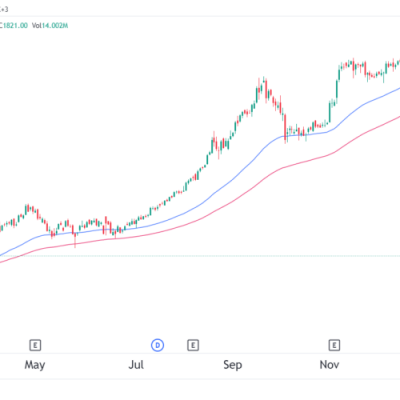Click the earnings E marker above Nov
Screen dimensions: 400x400
pyautogui.click(x=334, y=345)
